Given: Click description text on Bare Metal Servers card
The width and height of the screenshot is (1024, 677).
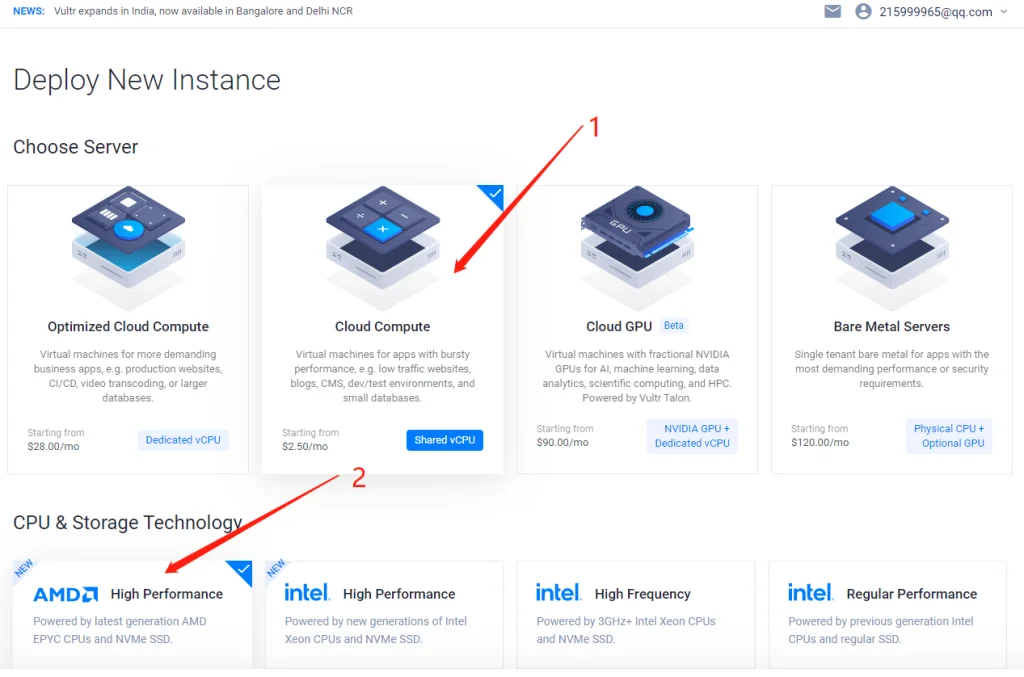Looking at the screenshot, I should pos(891,369).
